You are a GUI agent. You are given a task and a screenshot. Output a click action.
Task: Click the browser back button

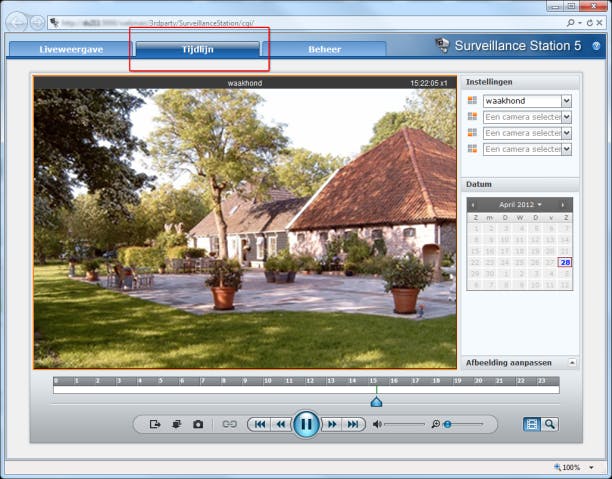[x=17, y=23]
